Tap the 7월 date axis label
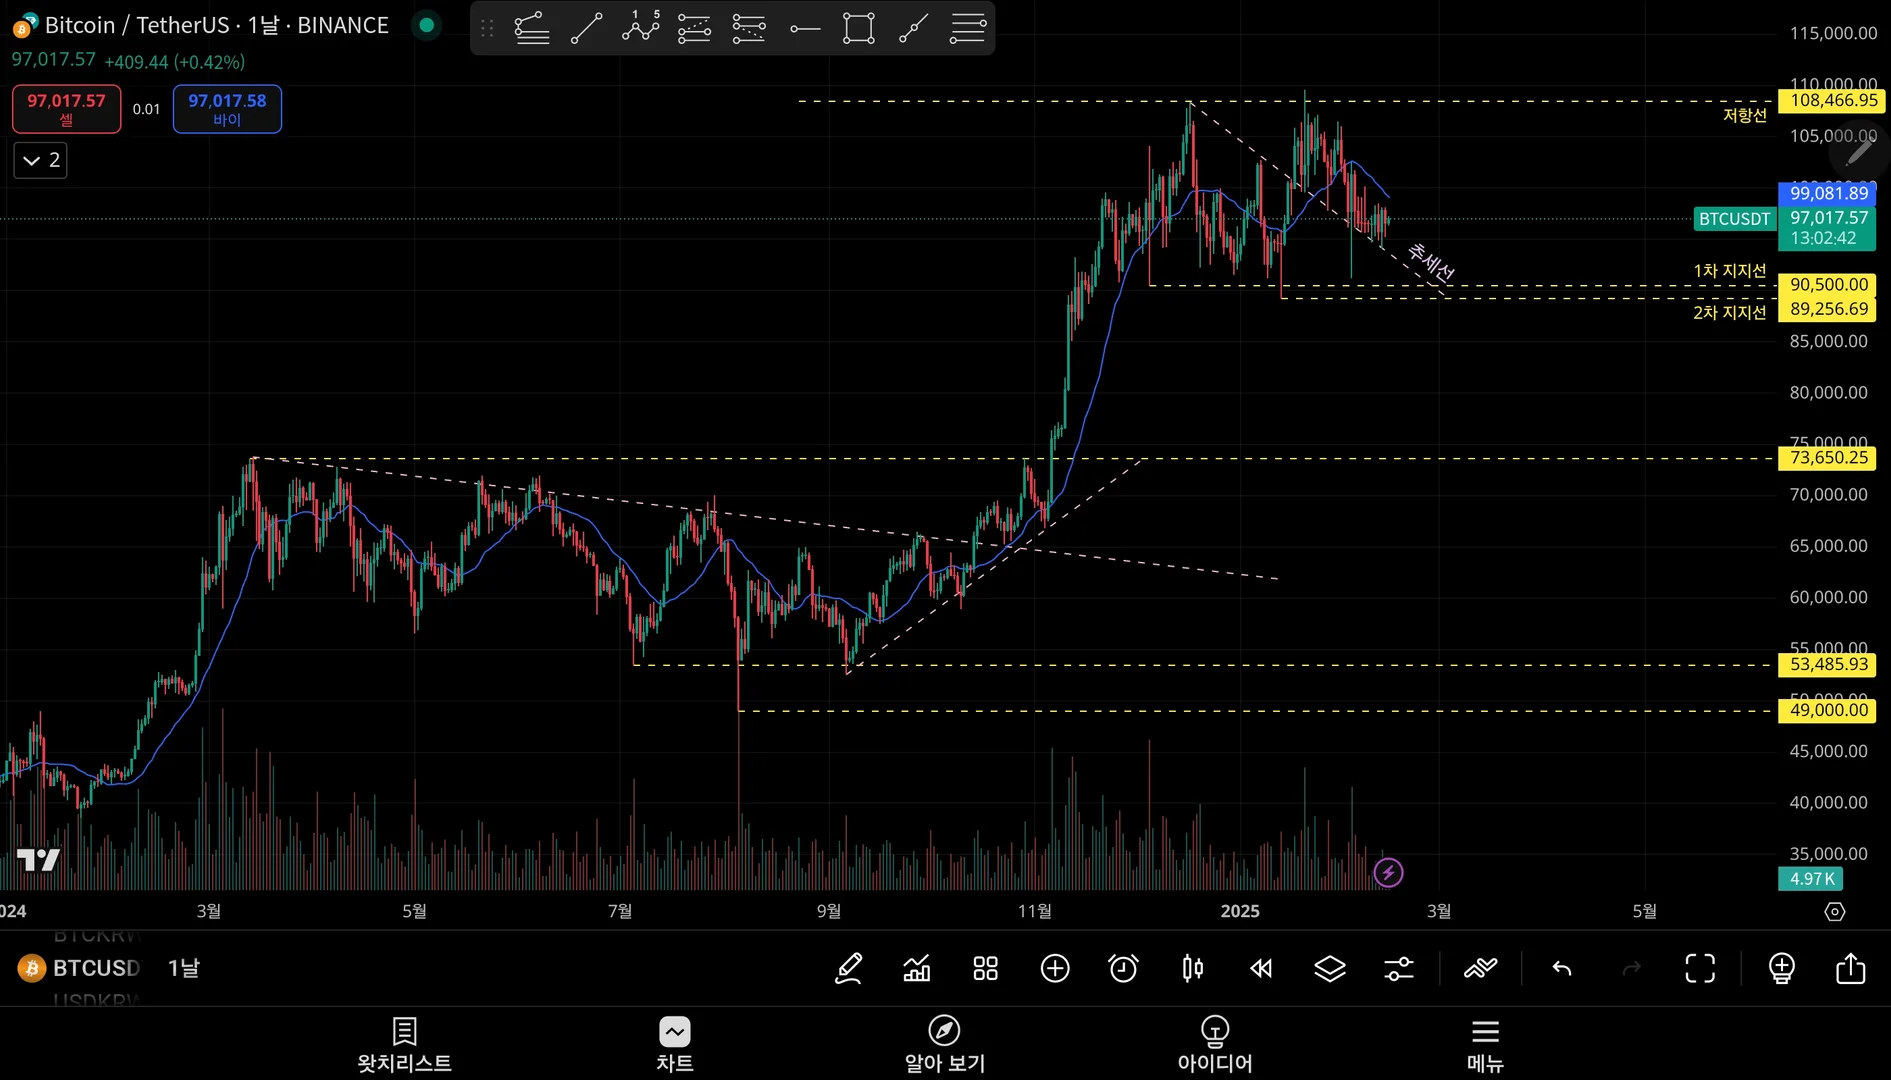This screenshot has height=1080, width=1891. [620, 911]
